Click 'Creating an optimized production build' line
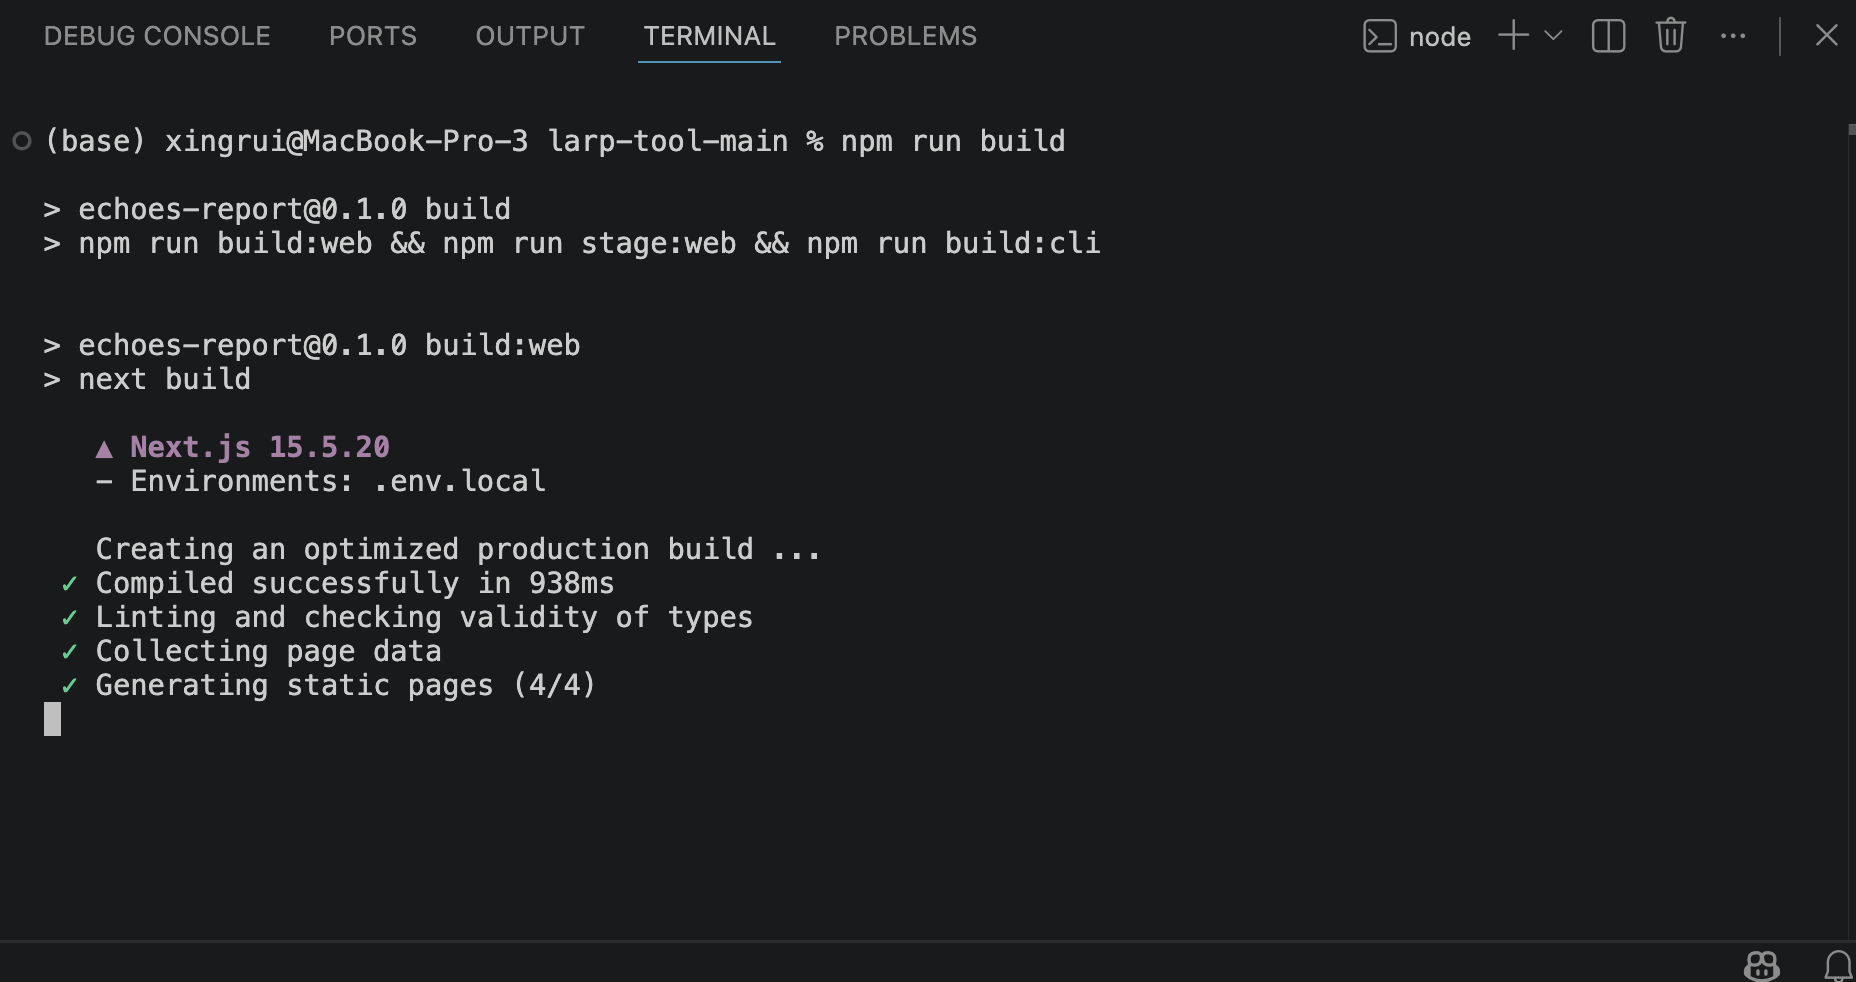 458,549
